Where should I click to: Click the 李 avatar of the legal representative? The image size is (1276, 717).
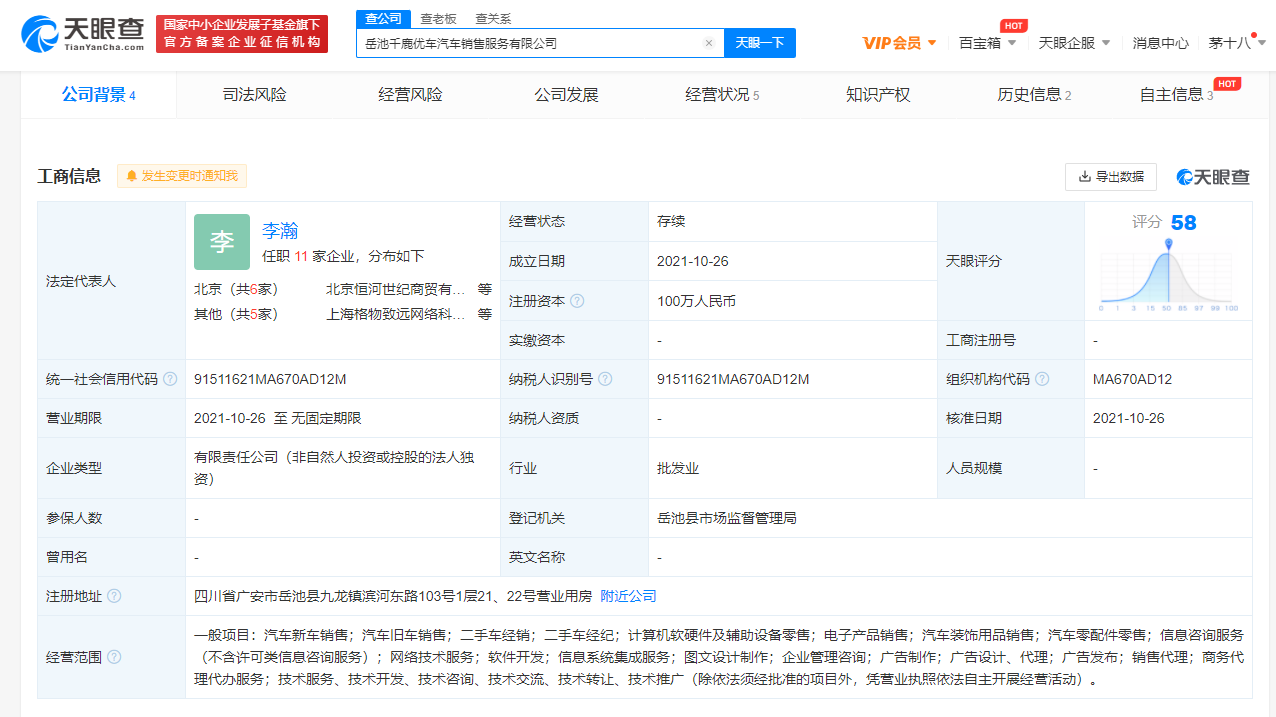[x=221, y=241]
